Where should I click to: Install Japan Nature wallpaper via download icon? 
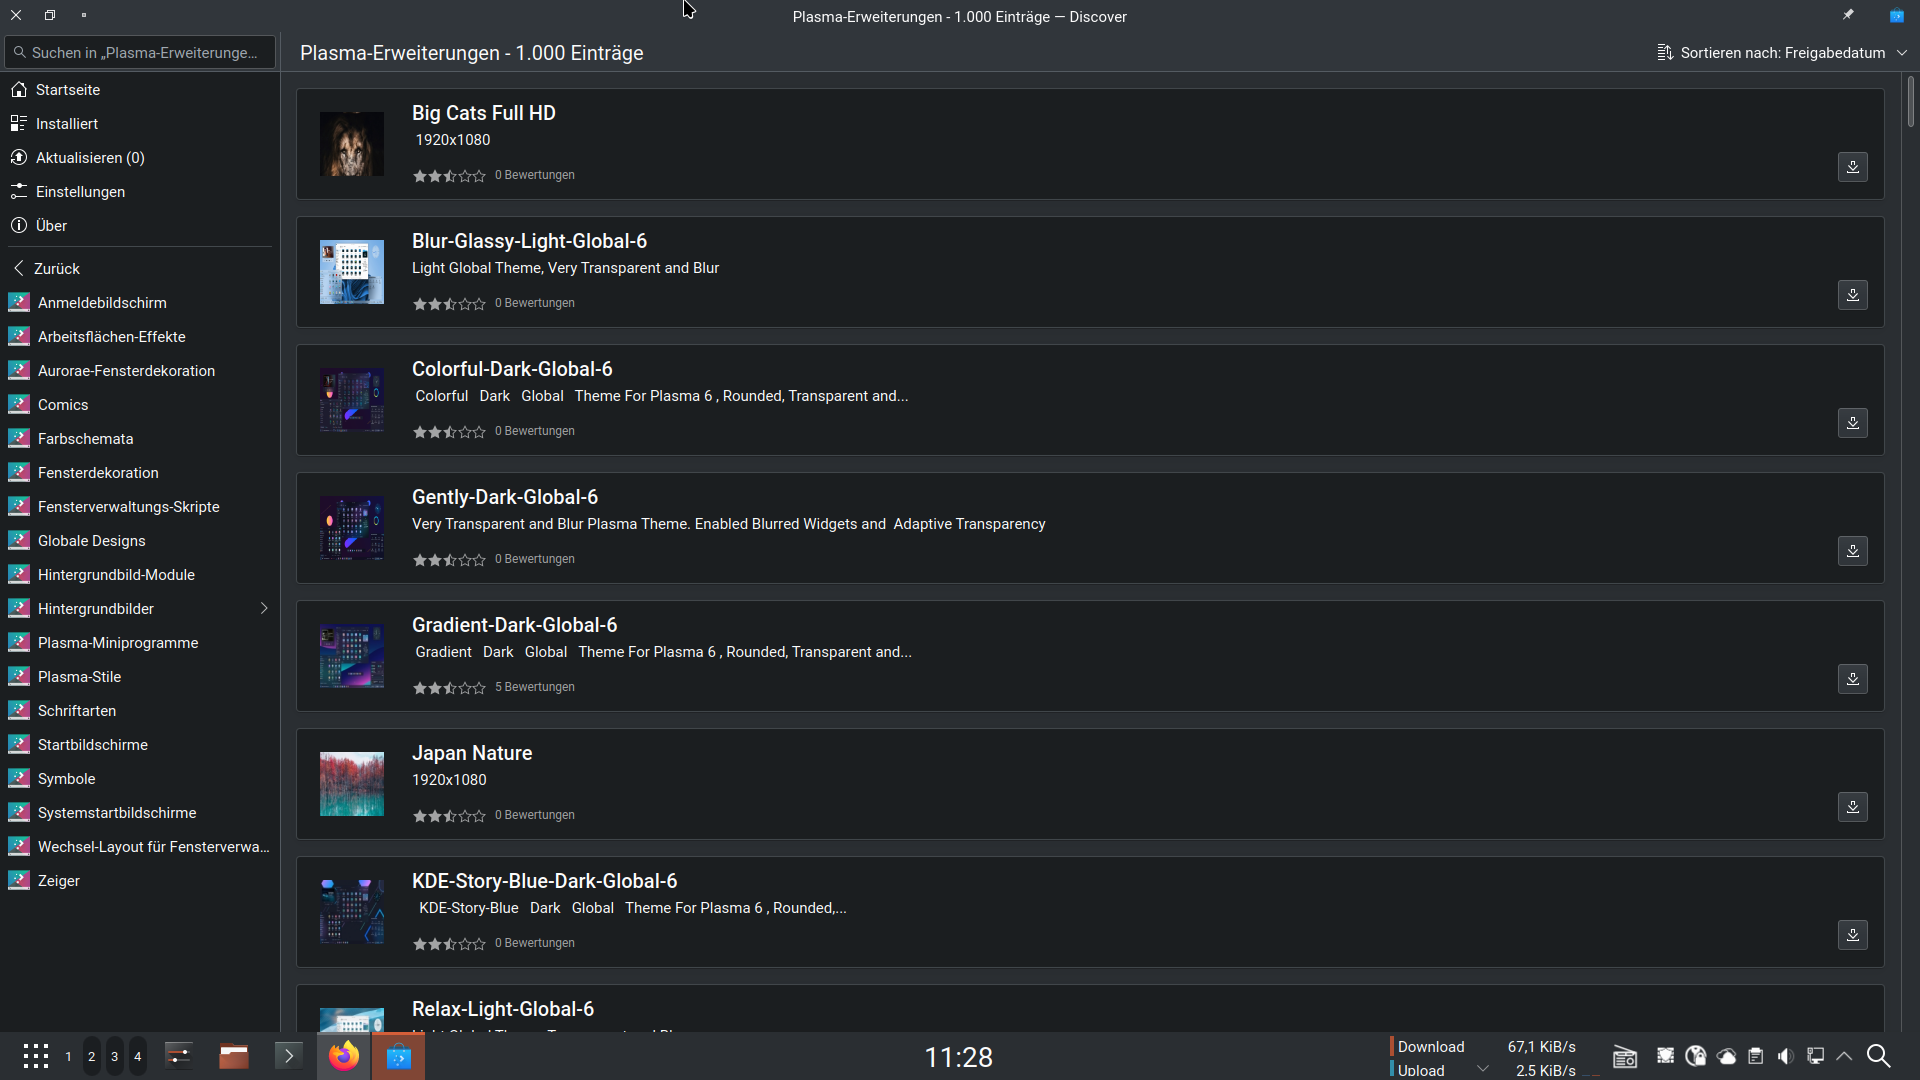pos(1852,807)
